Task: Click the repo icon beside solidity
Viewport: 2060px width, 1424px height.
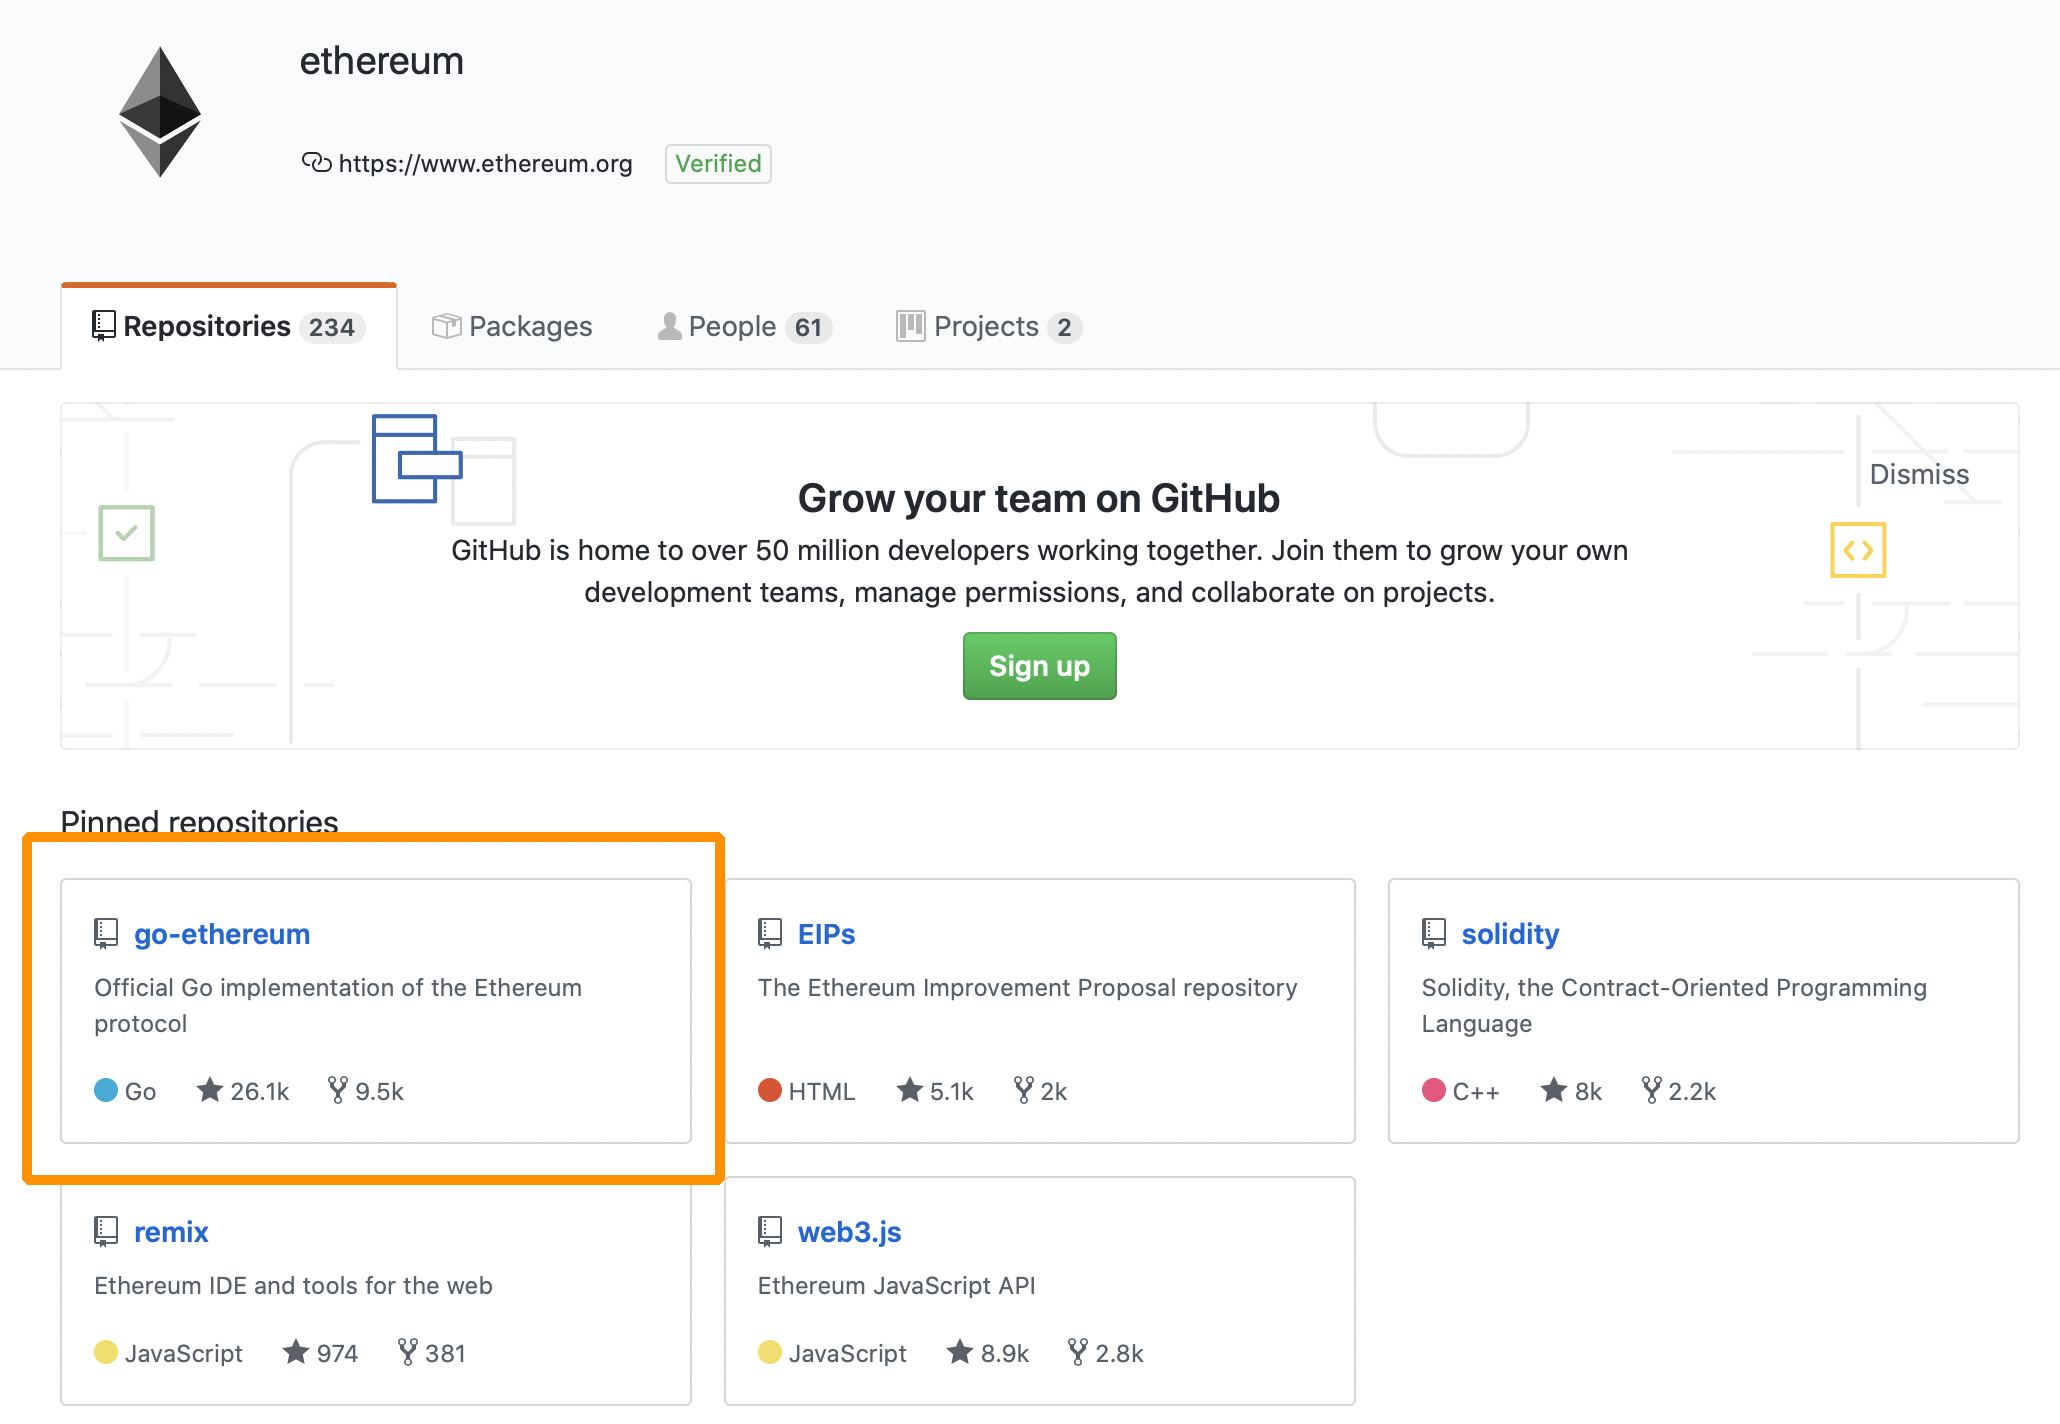Action: [x=1434, y=933]
